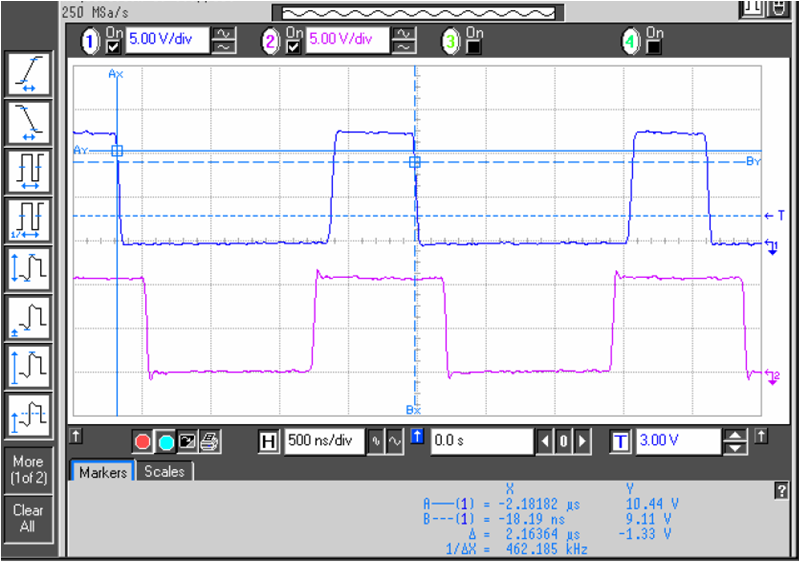Click the help question mark icon

click(x=781, y=491)
